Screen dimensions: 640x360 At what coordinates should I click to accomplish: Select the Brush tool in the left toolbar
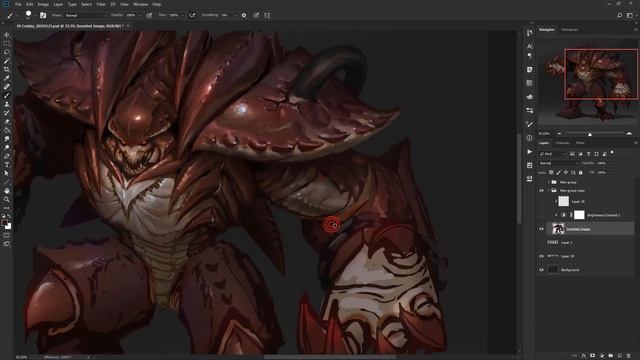[x=7, y=96]
